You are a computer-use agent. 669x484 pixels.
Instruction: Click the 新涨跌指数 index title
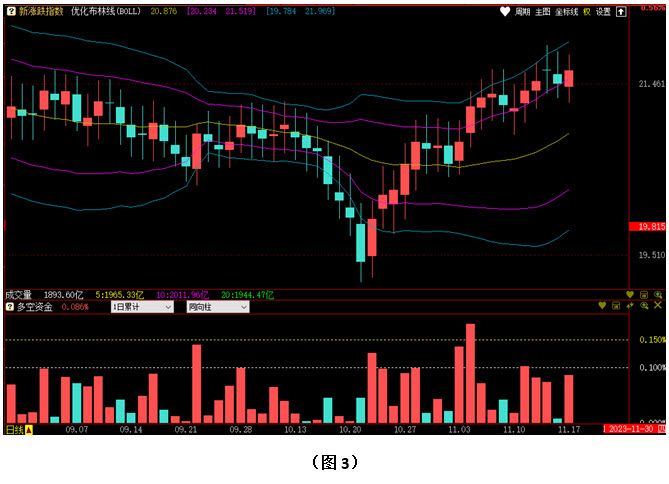tap(41, 11)
